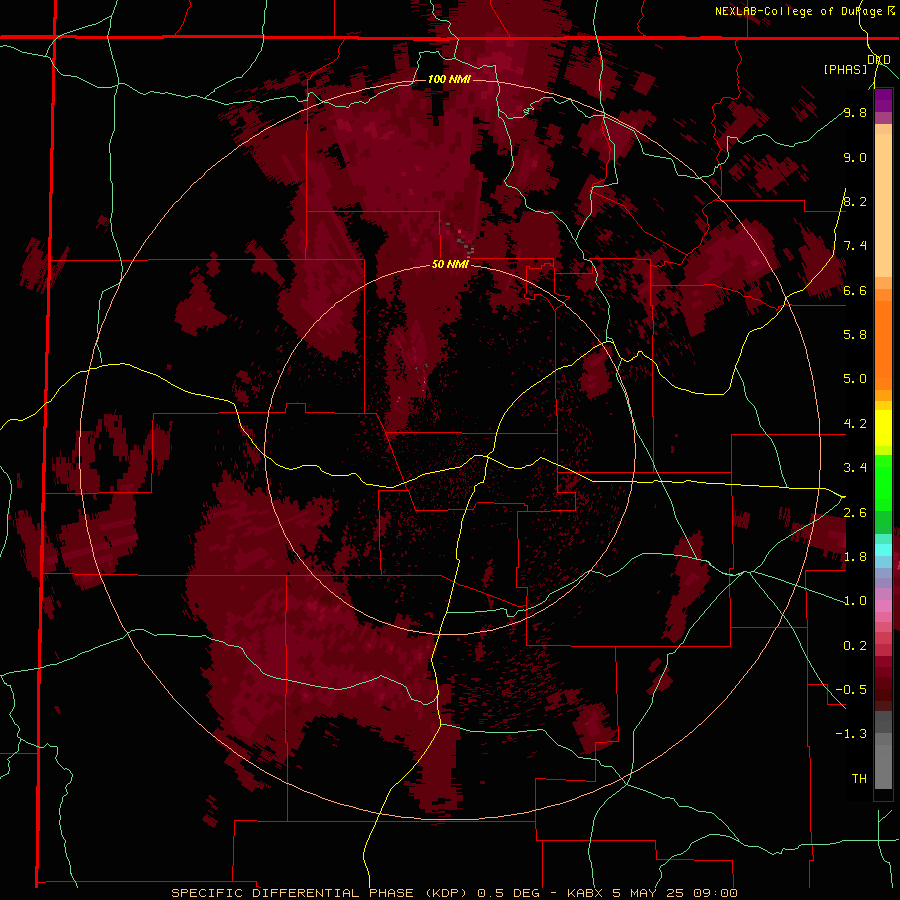900x900 pixels.
Task: Click the 9.0 scale value
Action: tap(855, 157)
